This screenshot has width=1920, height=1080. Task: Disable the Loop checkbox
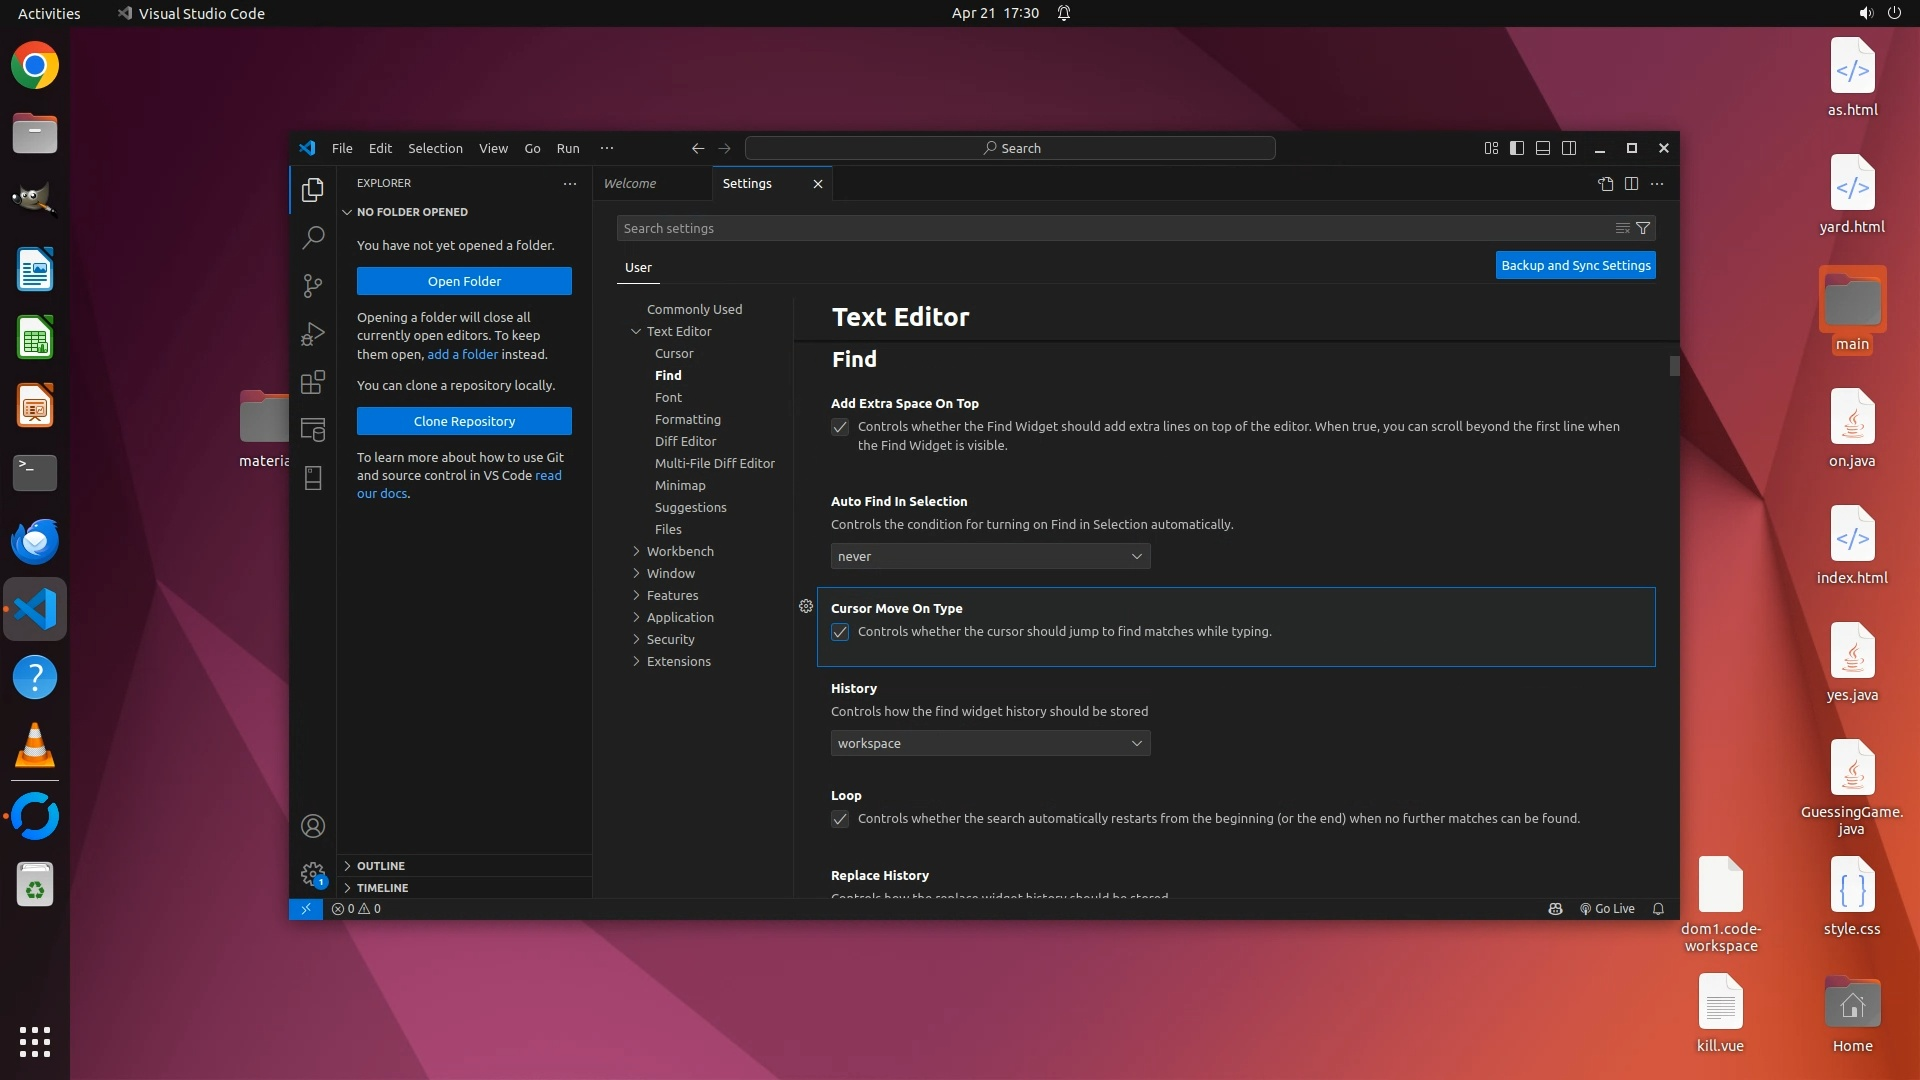[840, 819]
